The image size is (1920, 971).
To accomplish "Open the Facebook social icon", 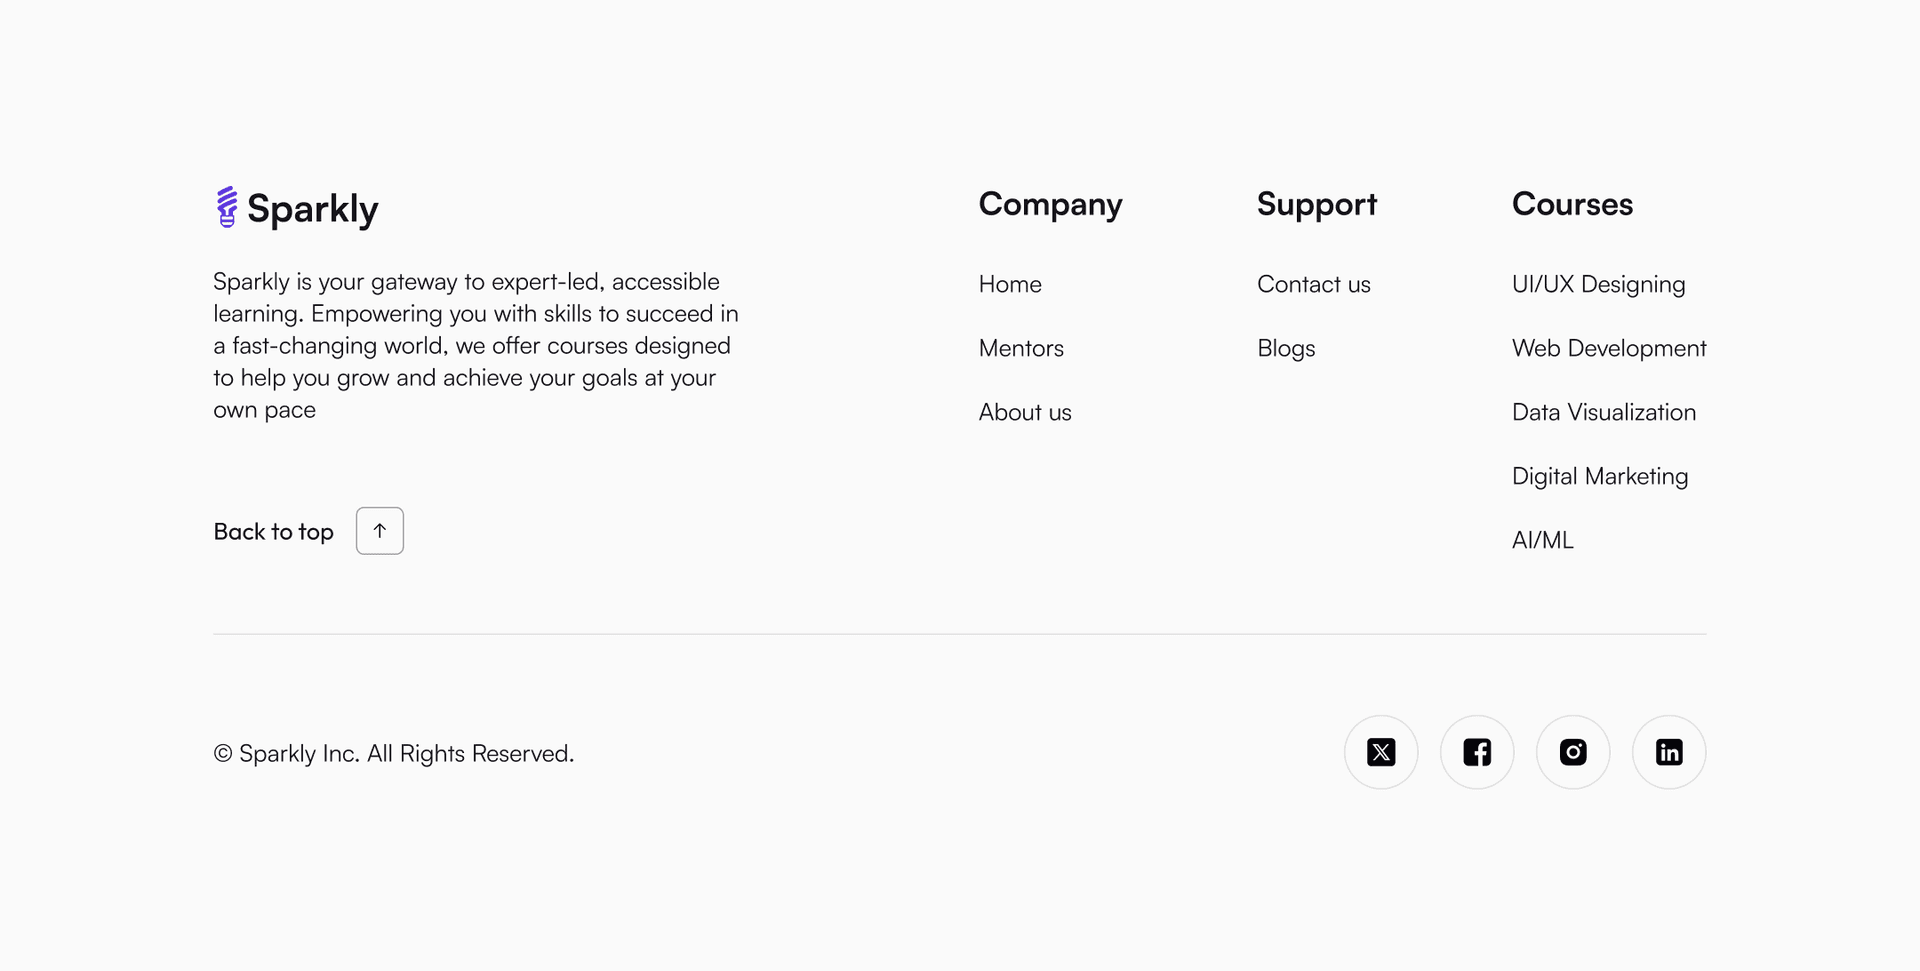I will tap(1477, 752).
